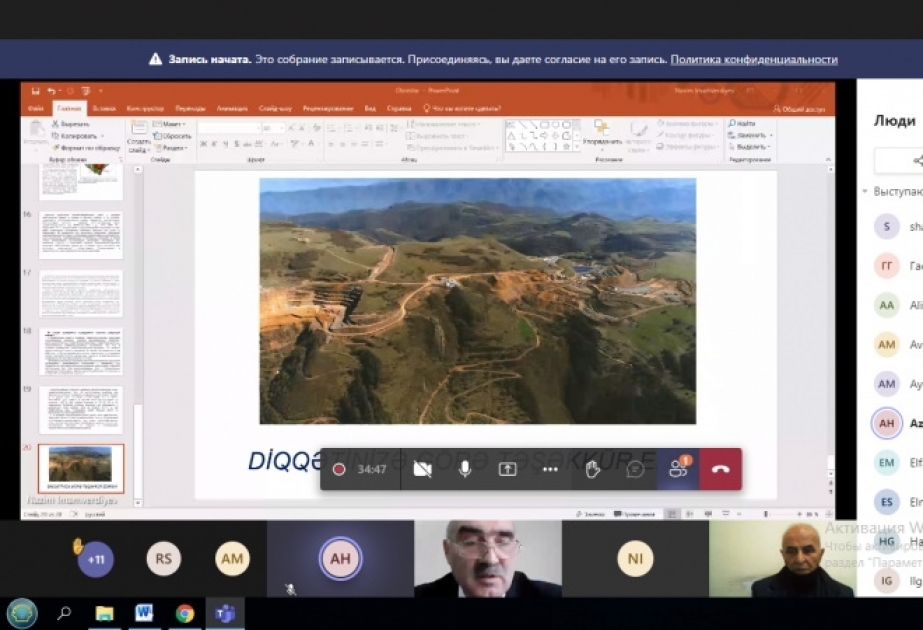Toggle strikethrough abc formatting

[x=248, y=144]
